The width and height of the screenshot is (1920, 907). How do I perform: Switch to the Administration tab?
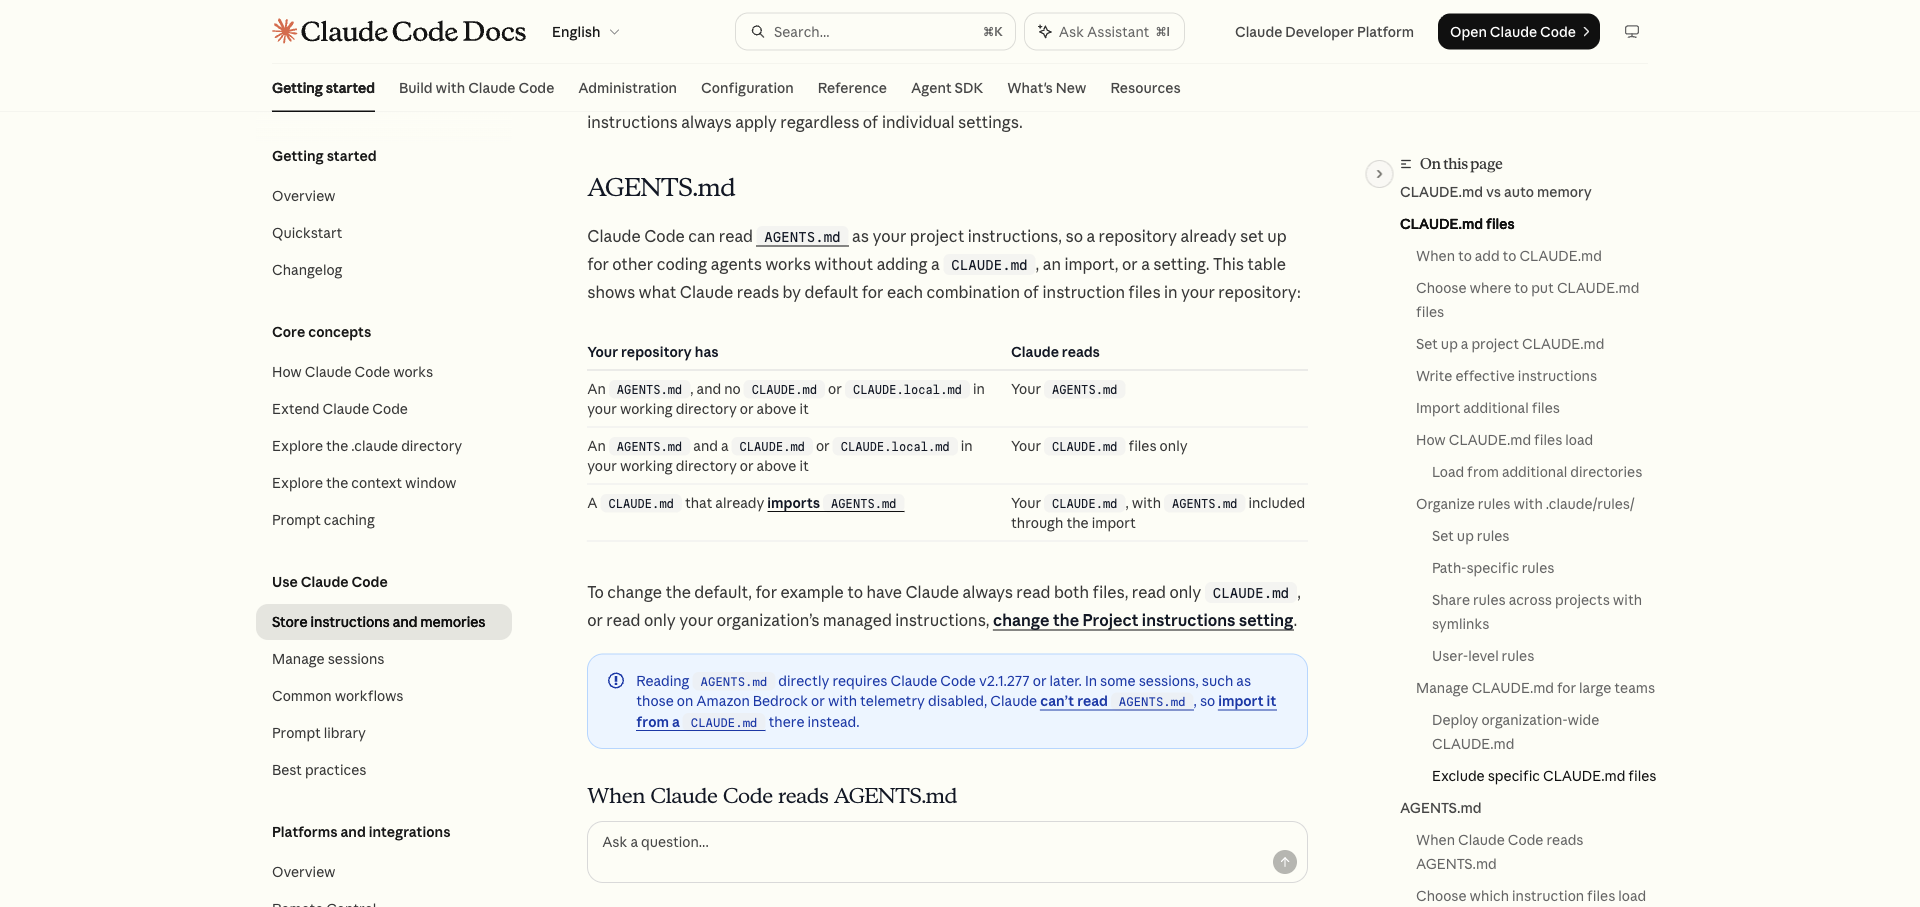(x=627, y=88)
